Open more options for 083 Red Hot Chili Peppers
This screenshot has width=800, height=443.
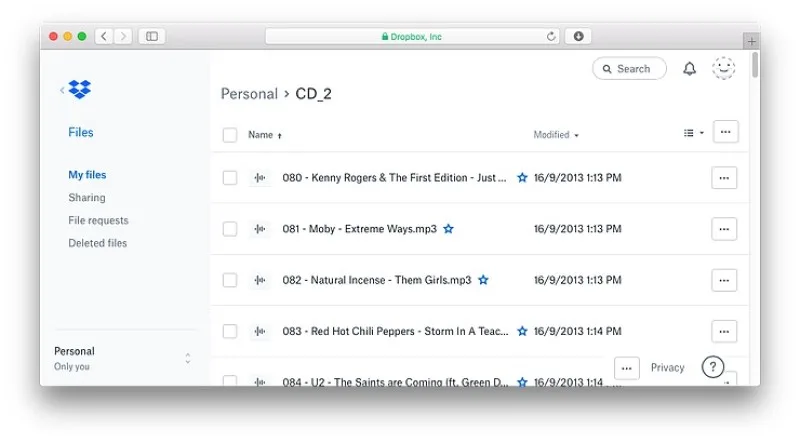pyautogui.click(x=724, y=331)
